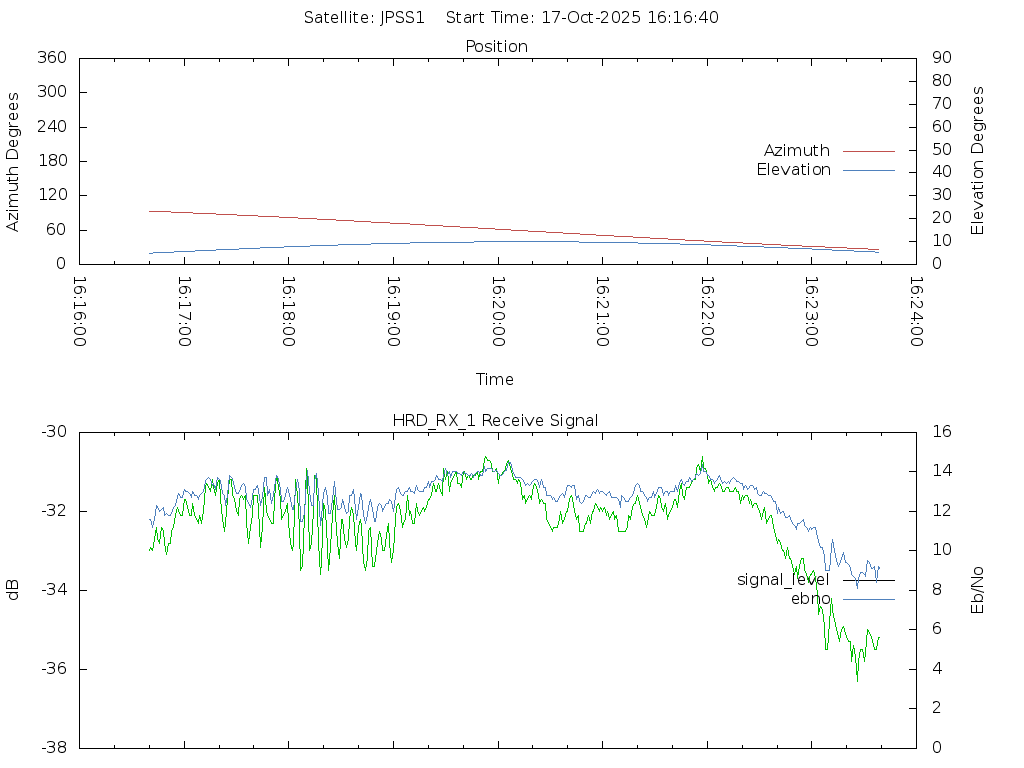Click the ebno legend entry

tap(811, 599)
